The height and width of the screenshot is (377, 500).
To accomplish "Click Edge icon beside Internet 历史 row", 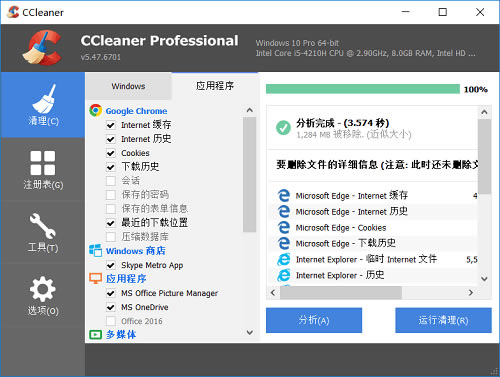I will [284, 211].
